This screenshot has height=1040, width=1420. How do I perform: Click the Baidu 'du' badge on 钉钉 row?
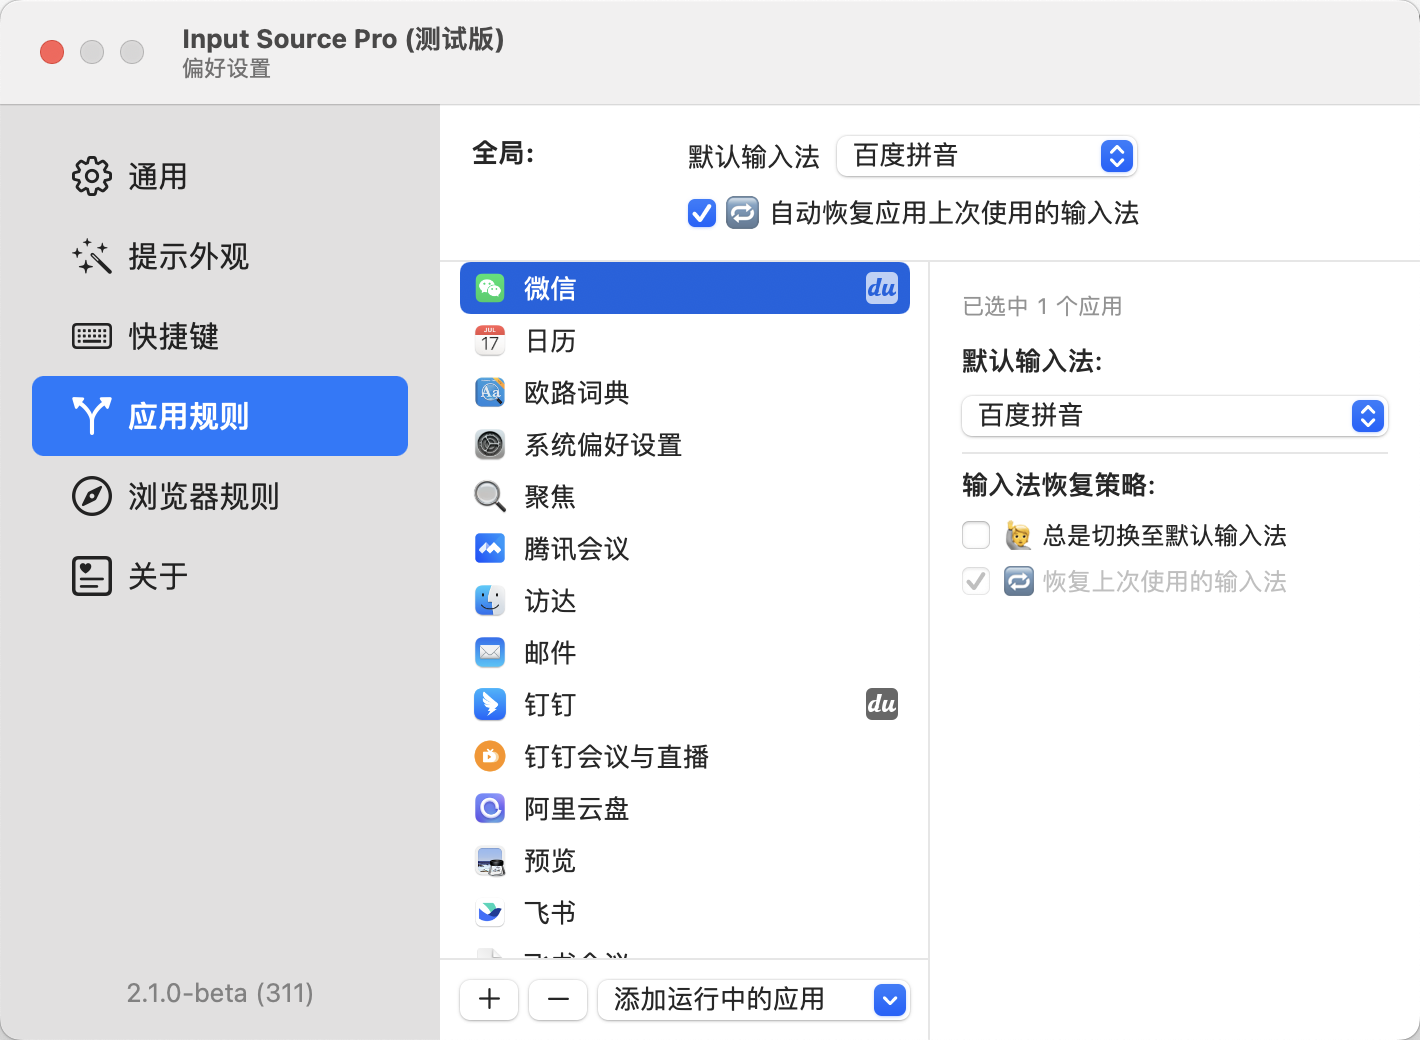(x=881, y=705)
